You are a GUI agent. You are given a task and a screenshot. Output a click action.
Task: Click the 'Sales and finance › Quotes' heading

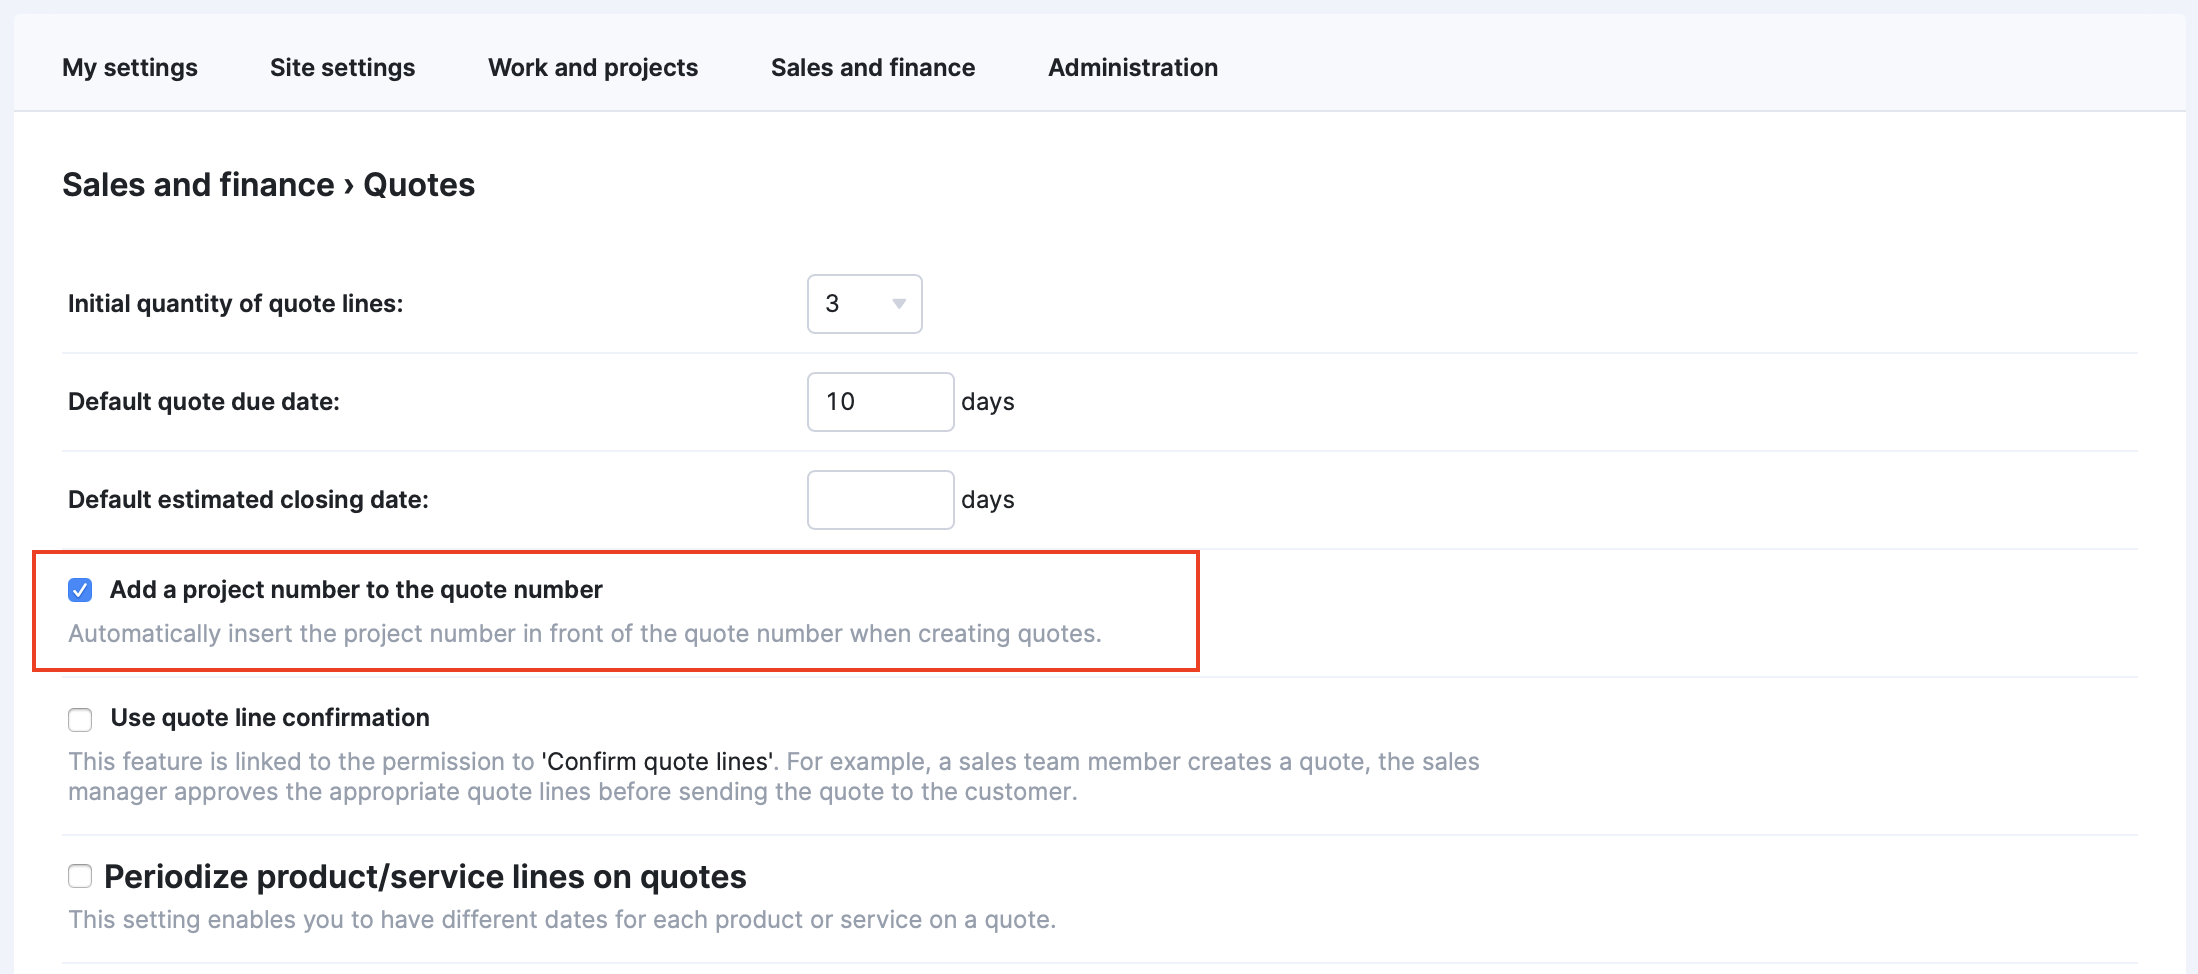click(268, 185)
